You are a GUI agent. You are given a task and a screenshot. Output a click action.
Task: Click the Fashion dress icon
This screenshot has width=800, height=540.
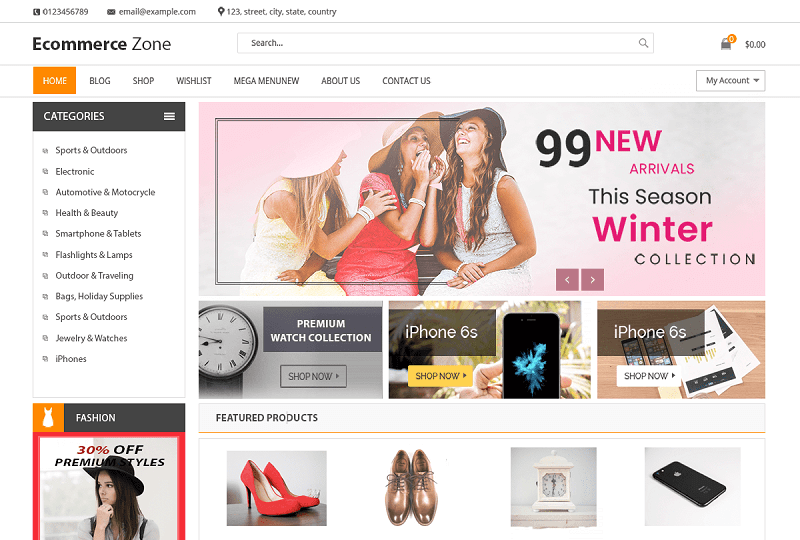point(48,418)
